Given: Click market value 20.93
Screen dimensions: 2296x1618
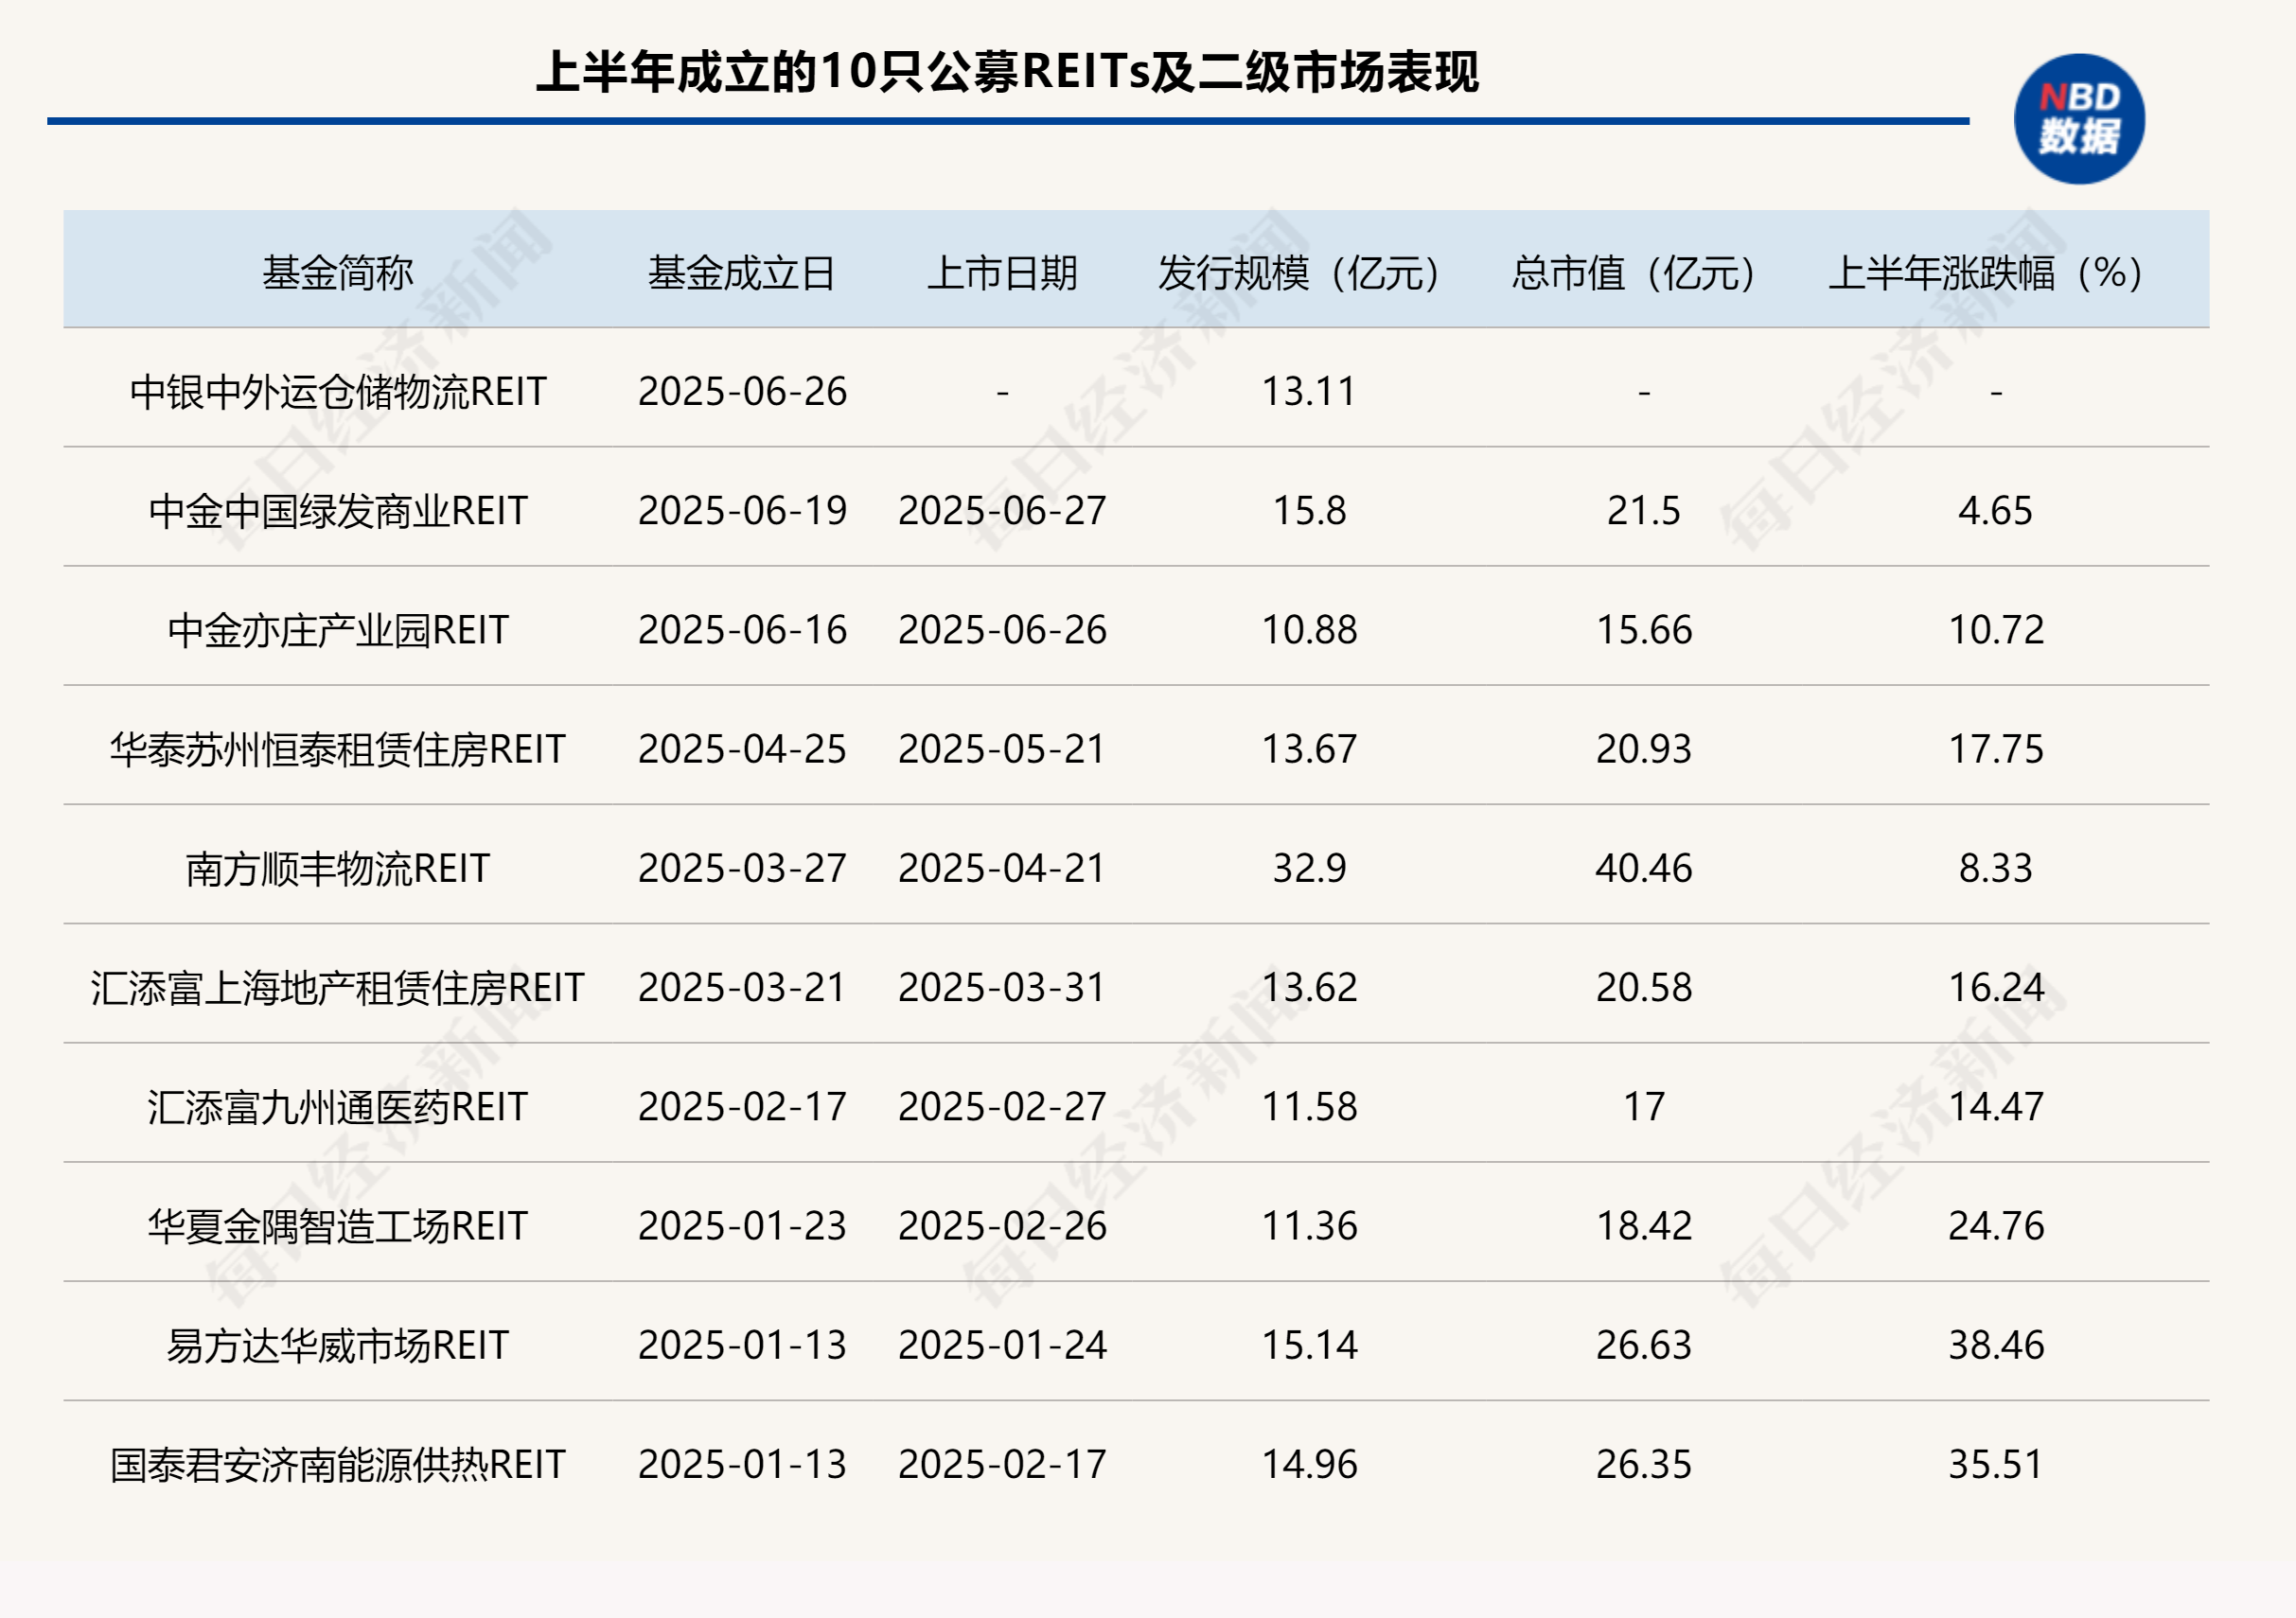Looking at the screenshot, I should tap(1644, 748).
